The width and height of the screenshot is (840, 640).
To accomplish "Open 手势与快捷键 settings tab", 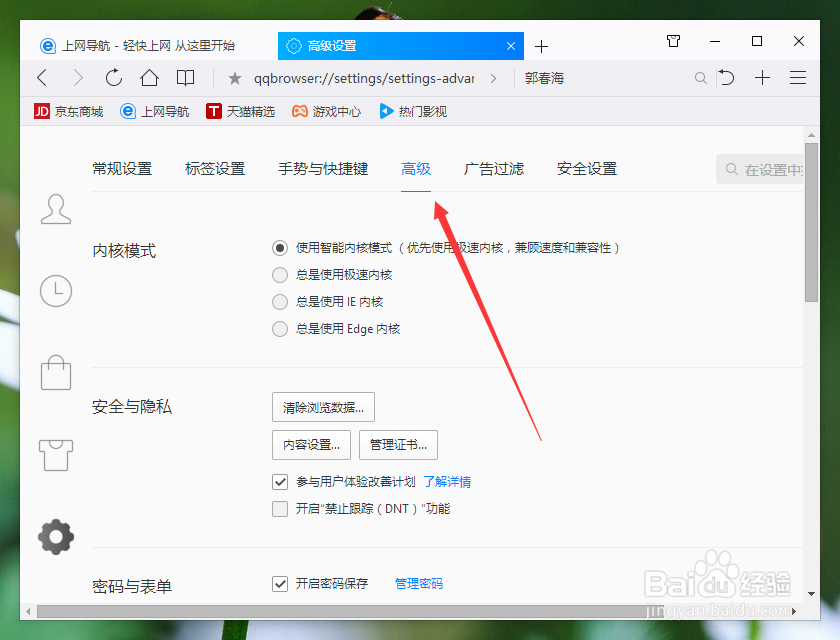I will (322, 169).
